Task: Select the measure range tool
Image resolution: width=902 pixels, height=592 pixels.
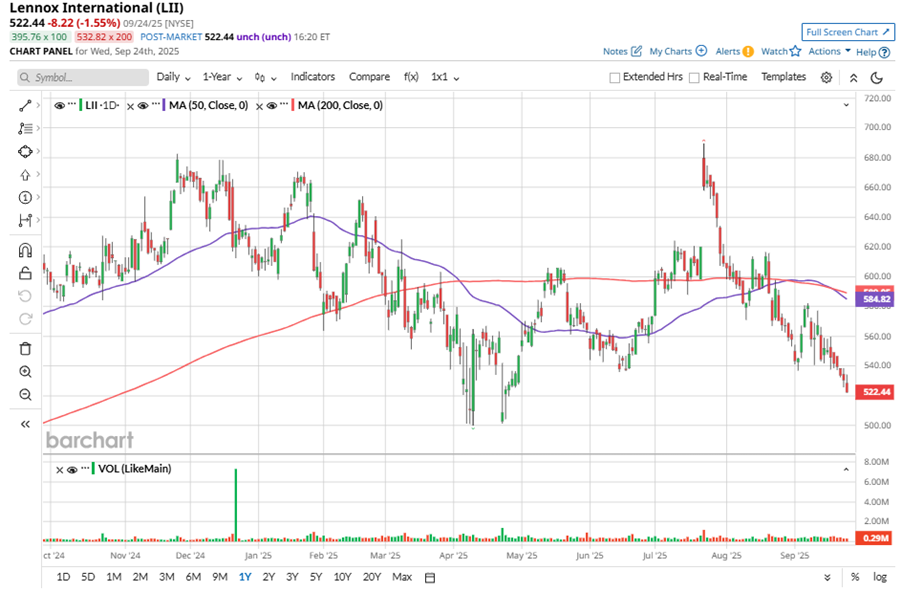Action: click(x=25, y=220)
